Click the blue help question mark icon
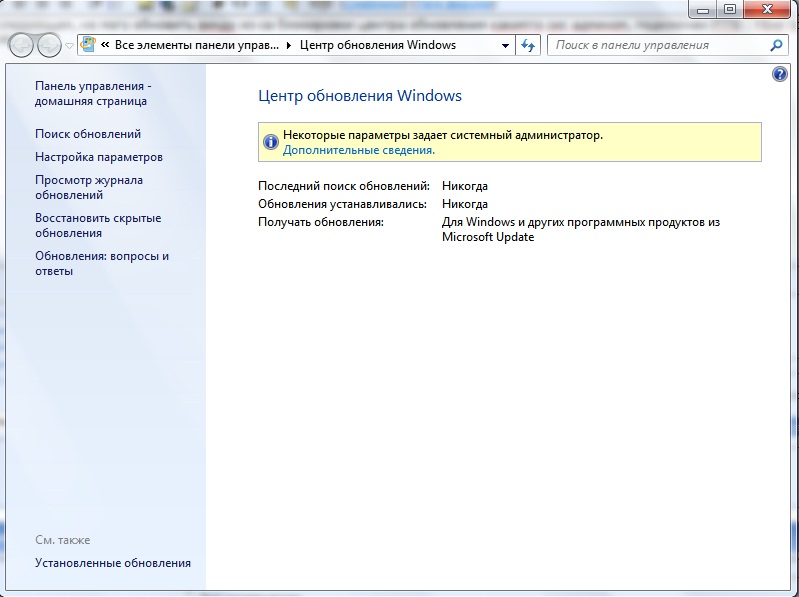The width and height of the screenshot is (799, 597). (x=780, y=74)
